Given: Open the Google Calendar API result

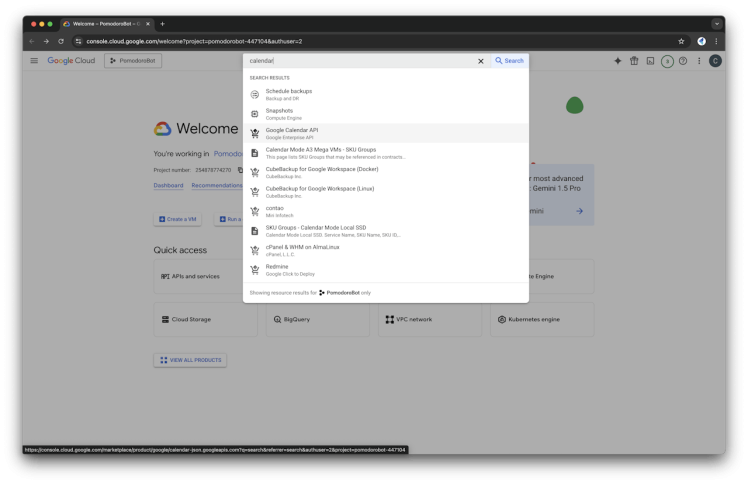Looking at the screenshot, I should point(385,134).
